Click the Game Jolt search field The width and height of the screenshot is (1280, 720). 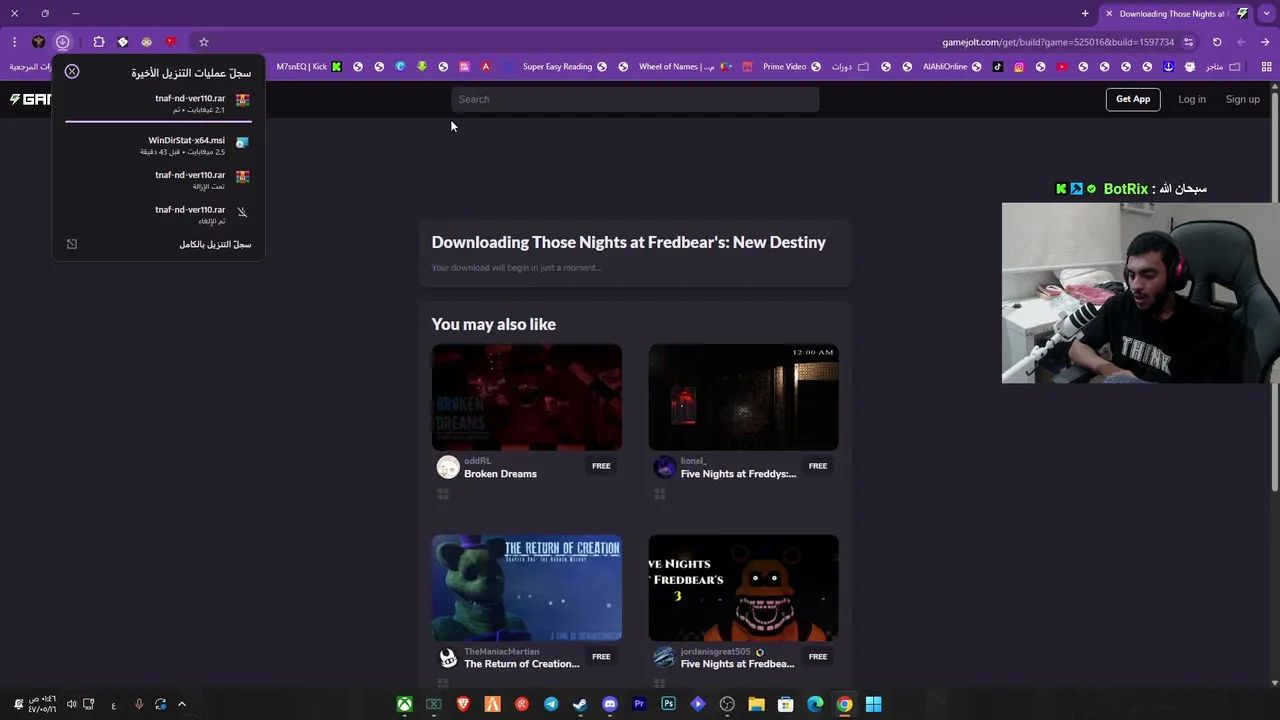[x=635, y=99]
